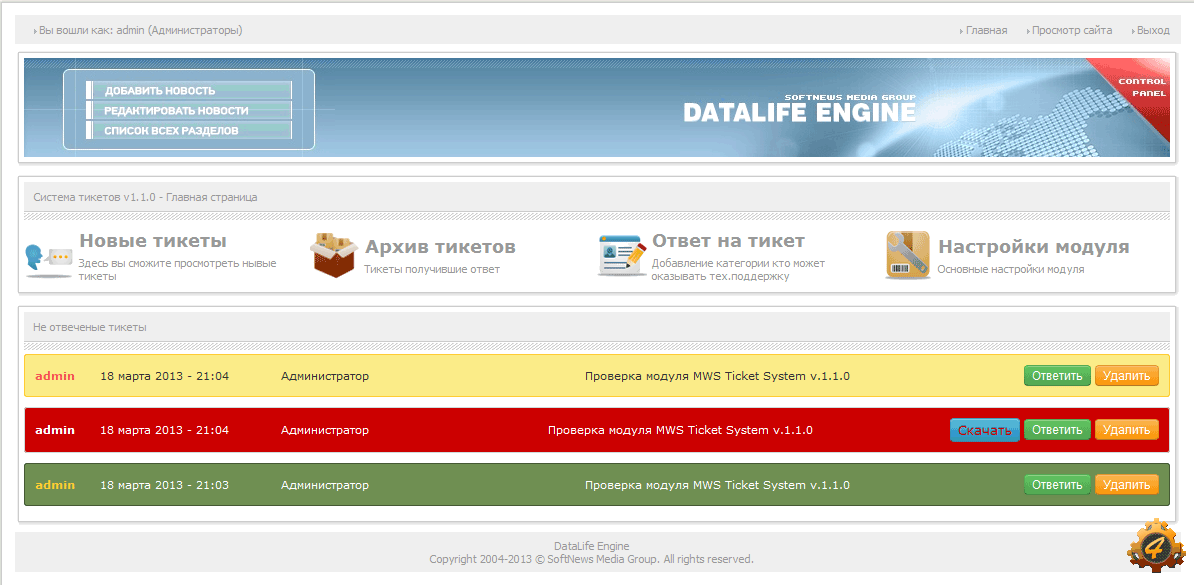Screen dimensions: 1194x585
Task: Select admin username in the red row
Action: (x=55, y=430)
